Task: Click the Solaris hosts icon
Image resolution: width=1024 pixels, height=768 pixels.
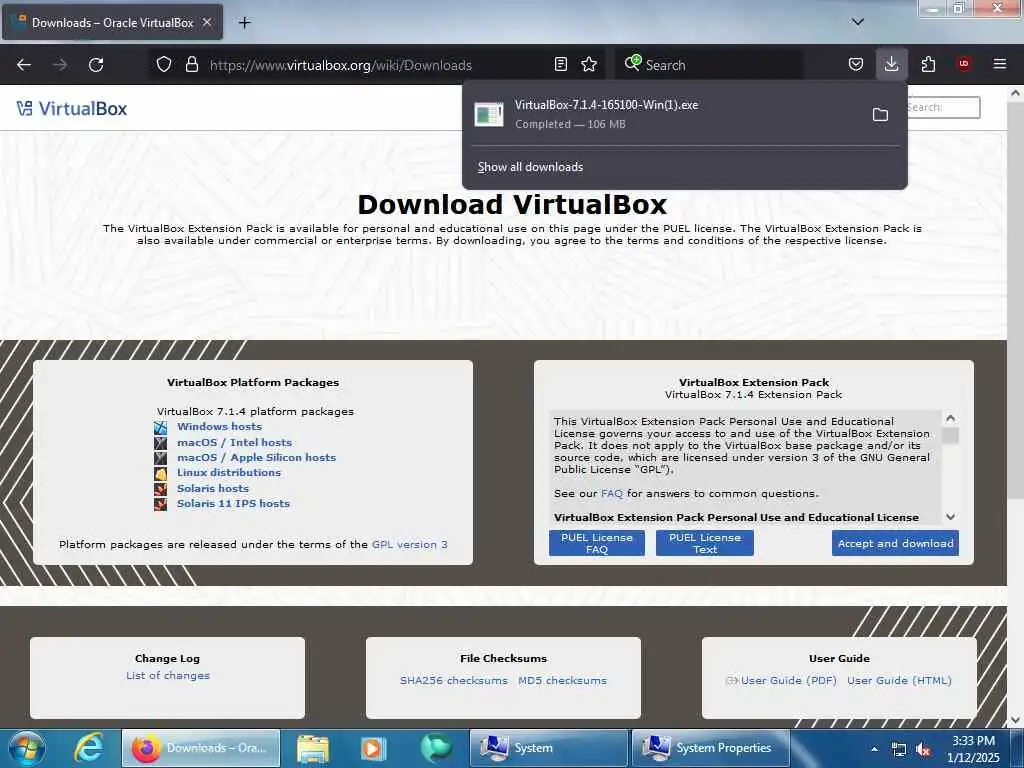Action: (x=161, y=488)
